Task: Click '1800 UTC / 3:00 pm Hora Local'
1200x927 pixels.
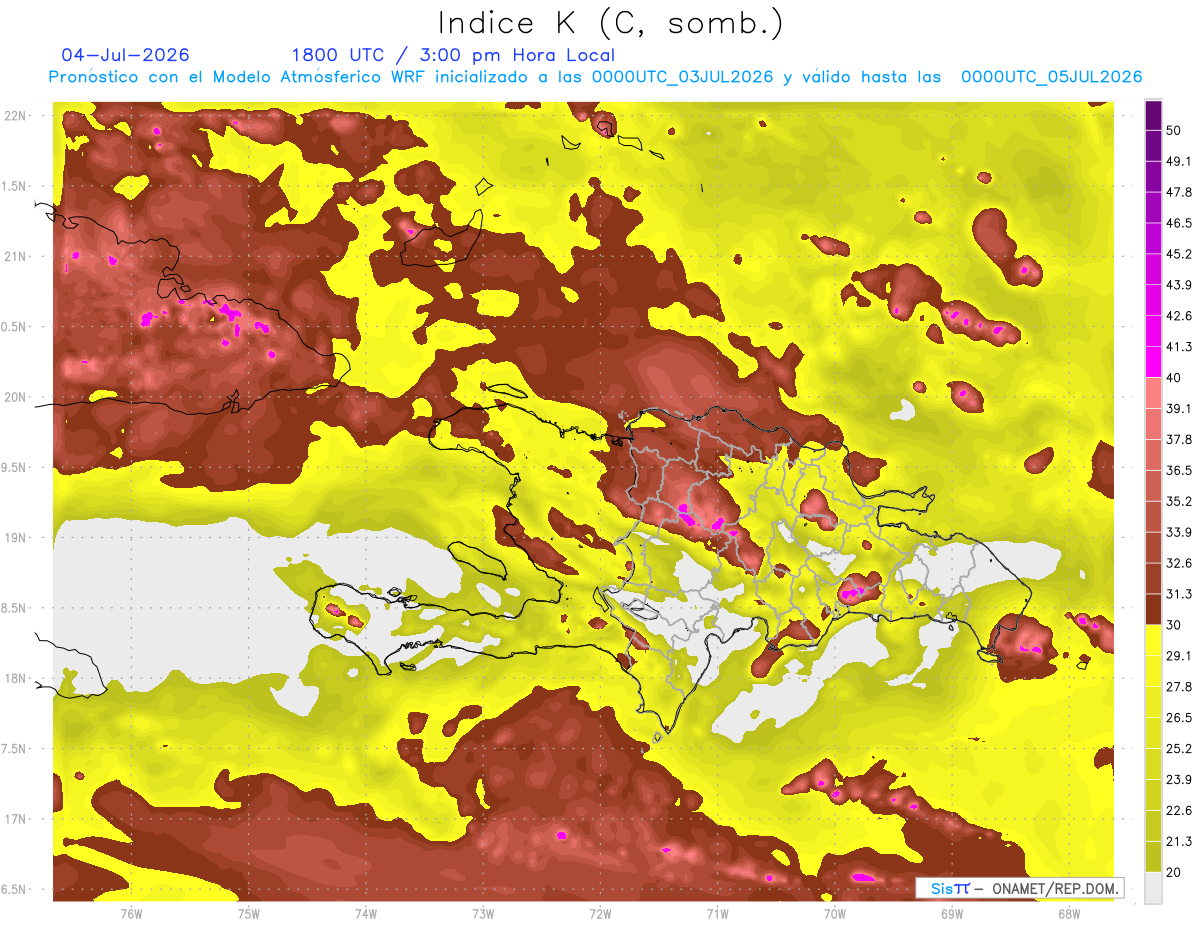Action: 453,55
